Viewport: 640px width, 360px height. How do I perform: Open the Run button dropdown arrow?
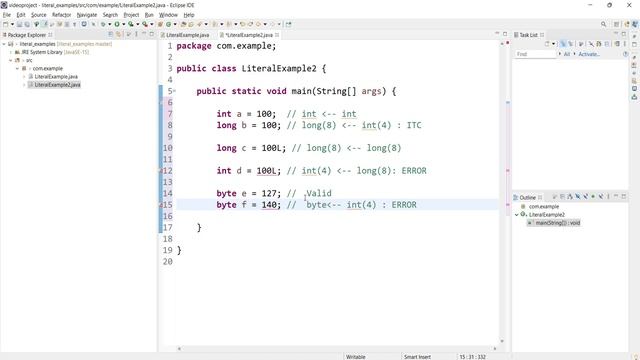(x=124, y=24)
